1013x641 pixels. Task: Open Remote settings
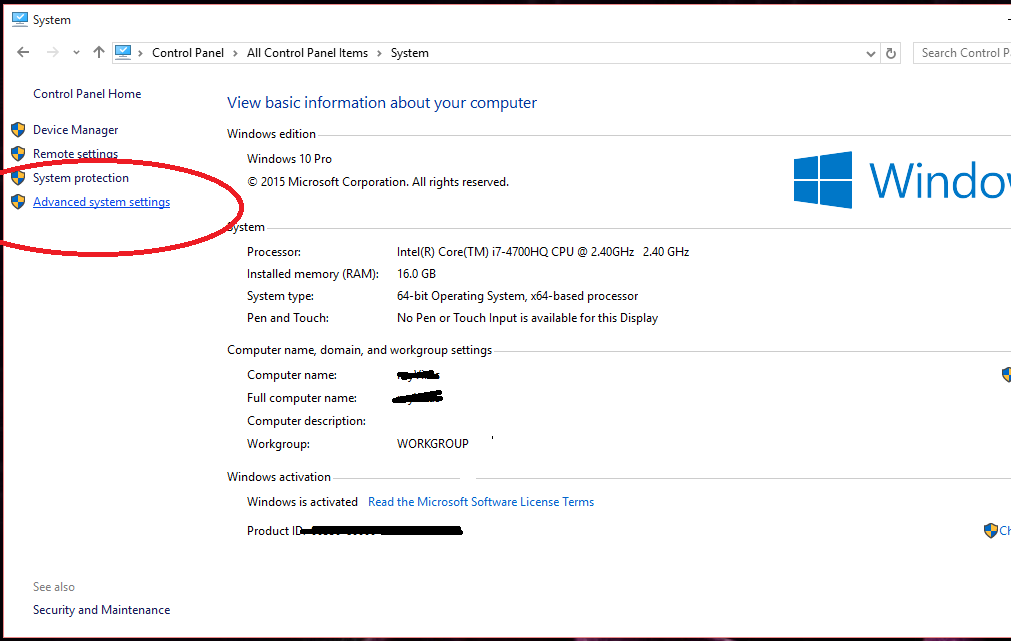coord(76,154)
